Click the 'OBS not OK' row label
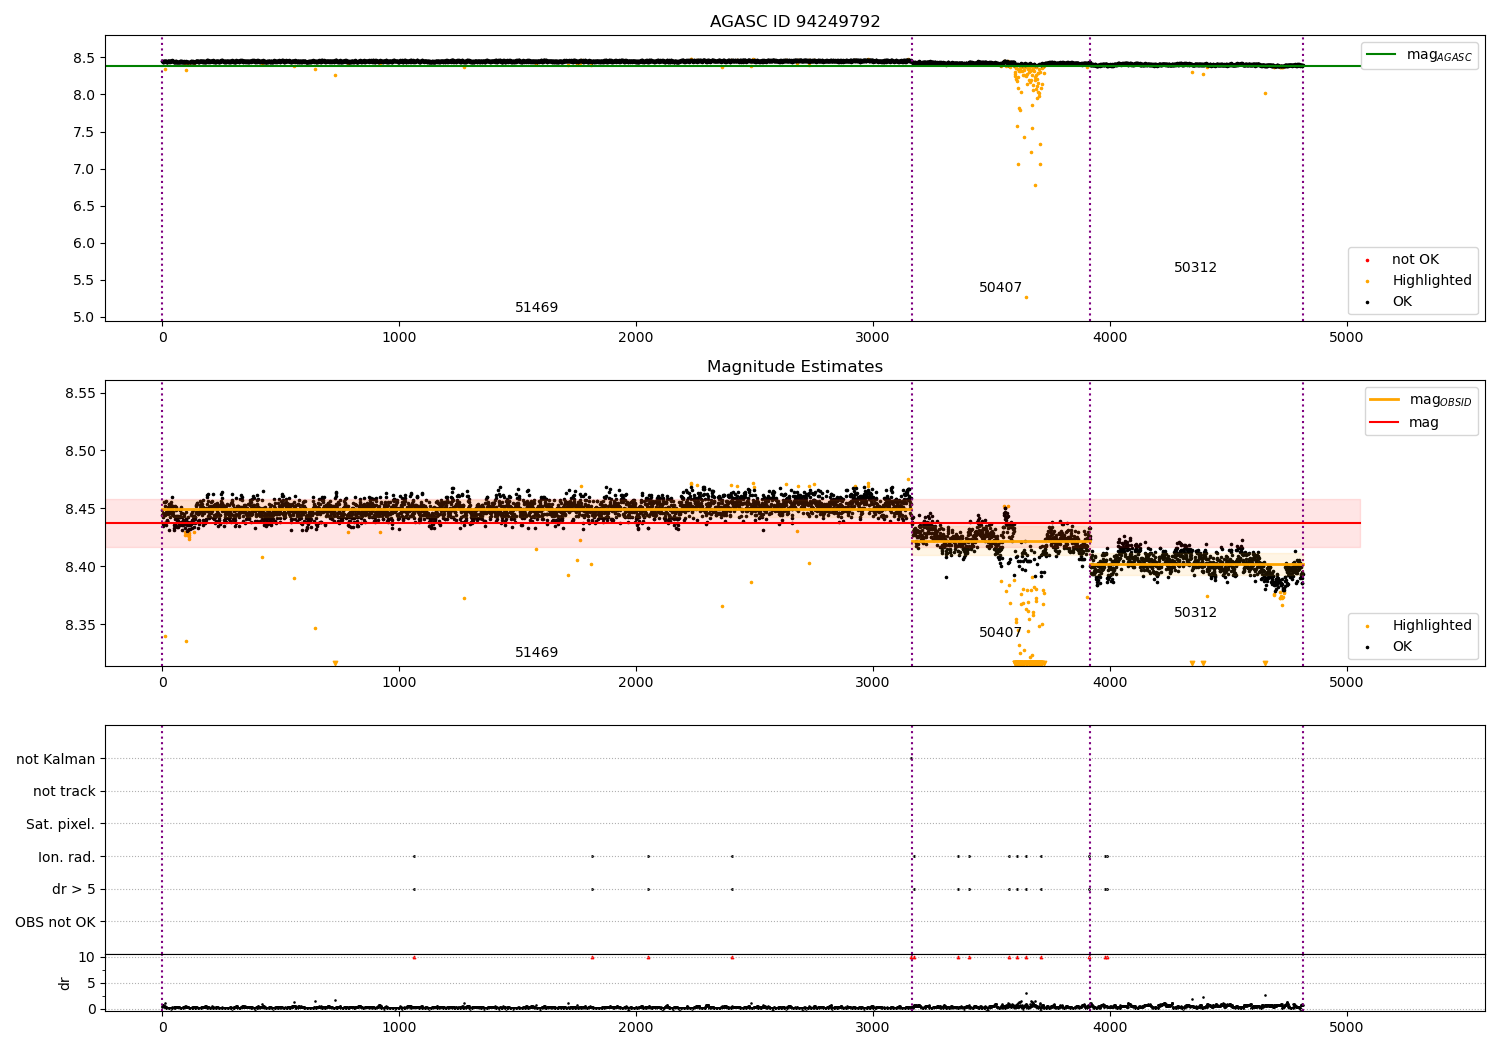The height and width of the screenshot is (1050, 1500). pyautogui.click(x=56, y=922)
